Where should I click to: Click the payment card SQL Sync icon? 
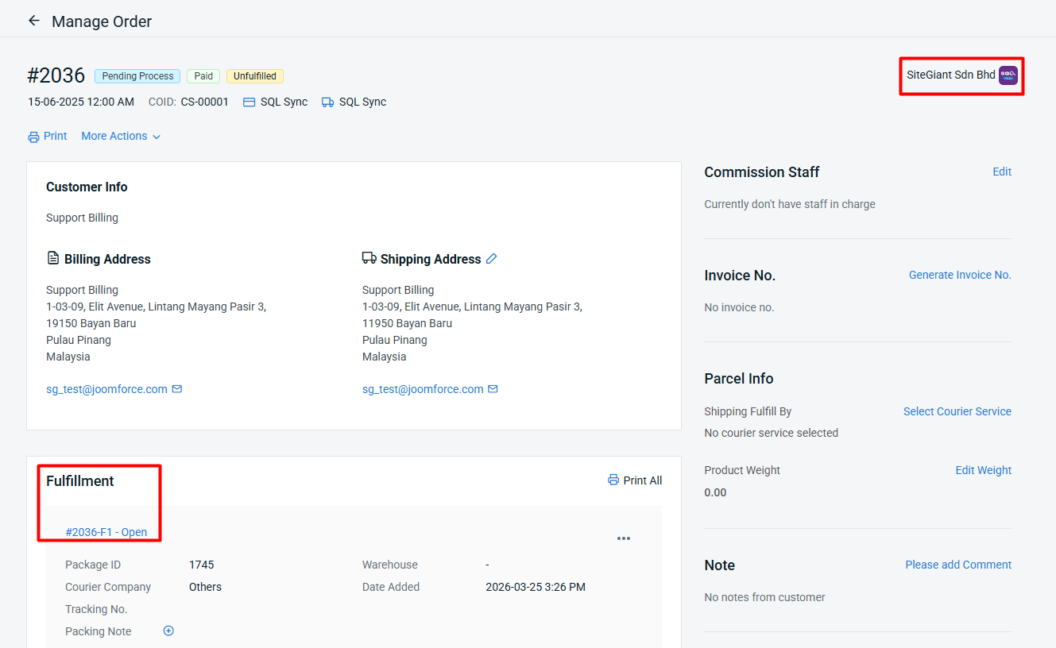click(x=250, y=102)
